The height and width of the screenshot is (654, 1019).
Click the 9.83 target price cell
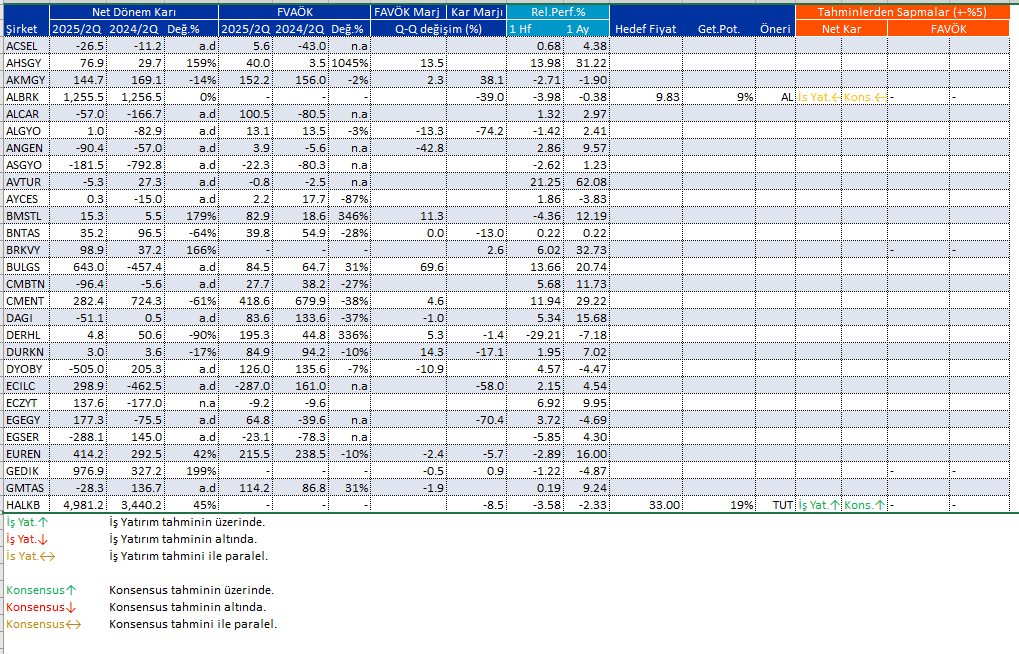[x=667, y=97]
